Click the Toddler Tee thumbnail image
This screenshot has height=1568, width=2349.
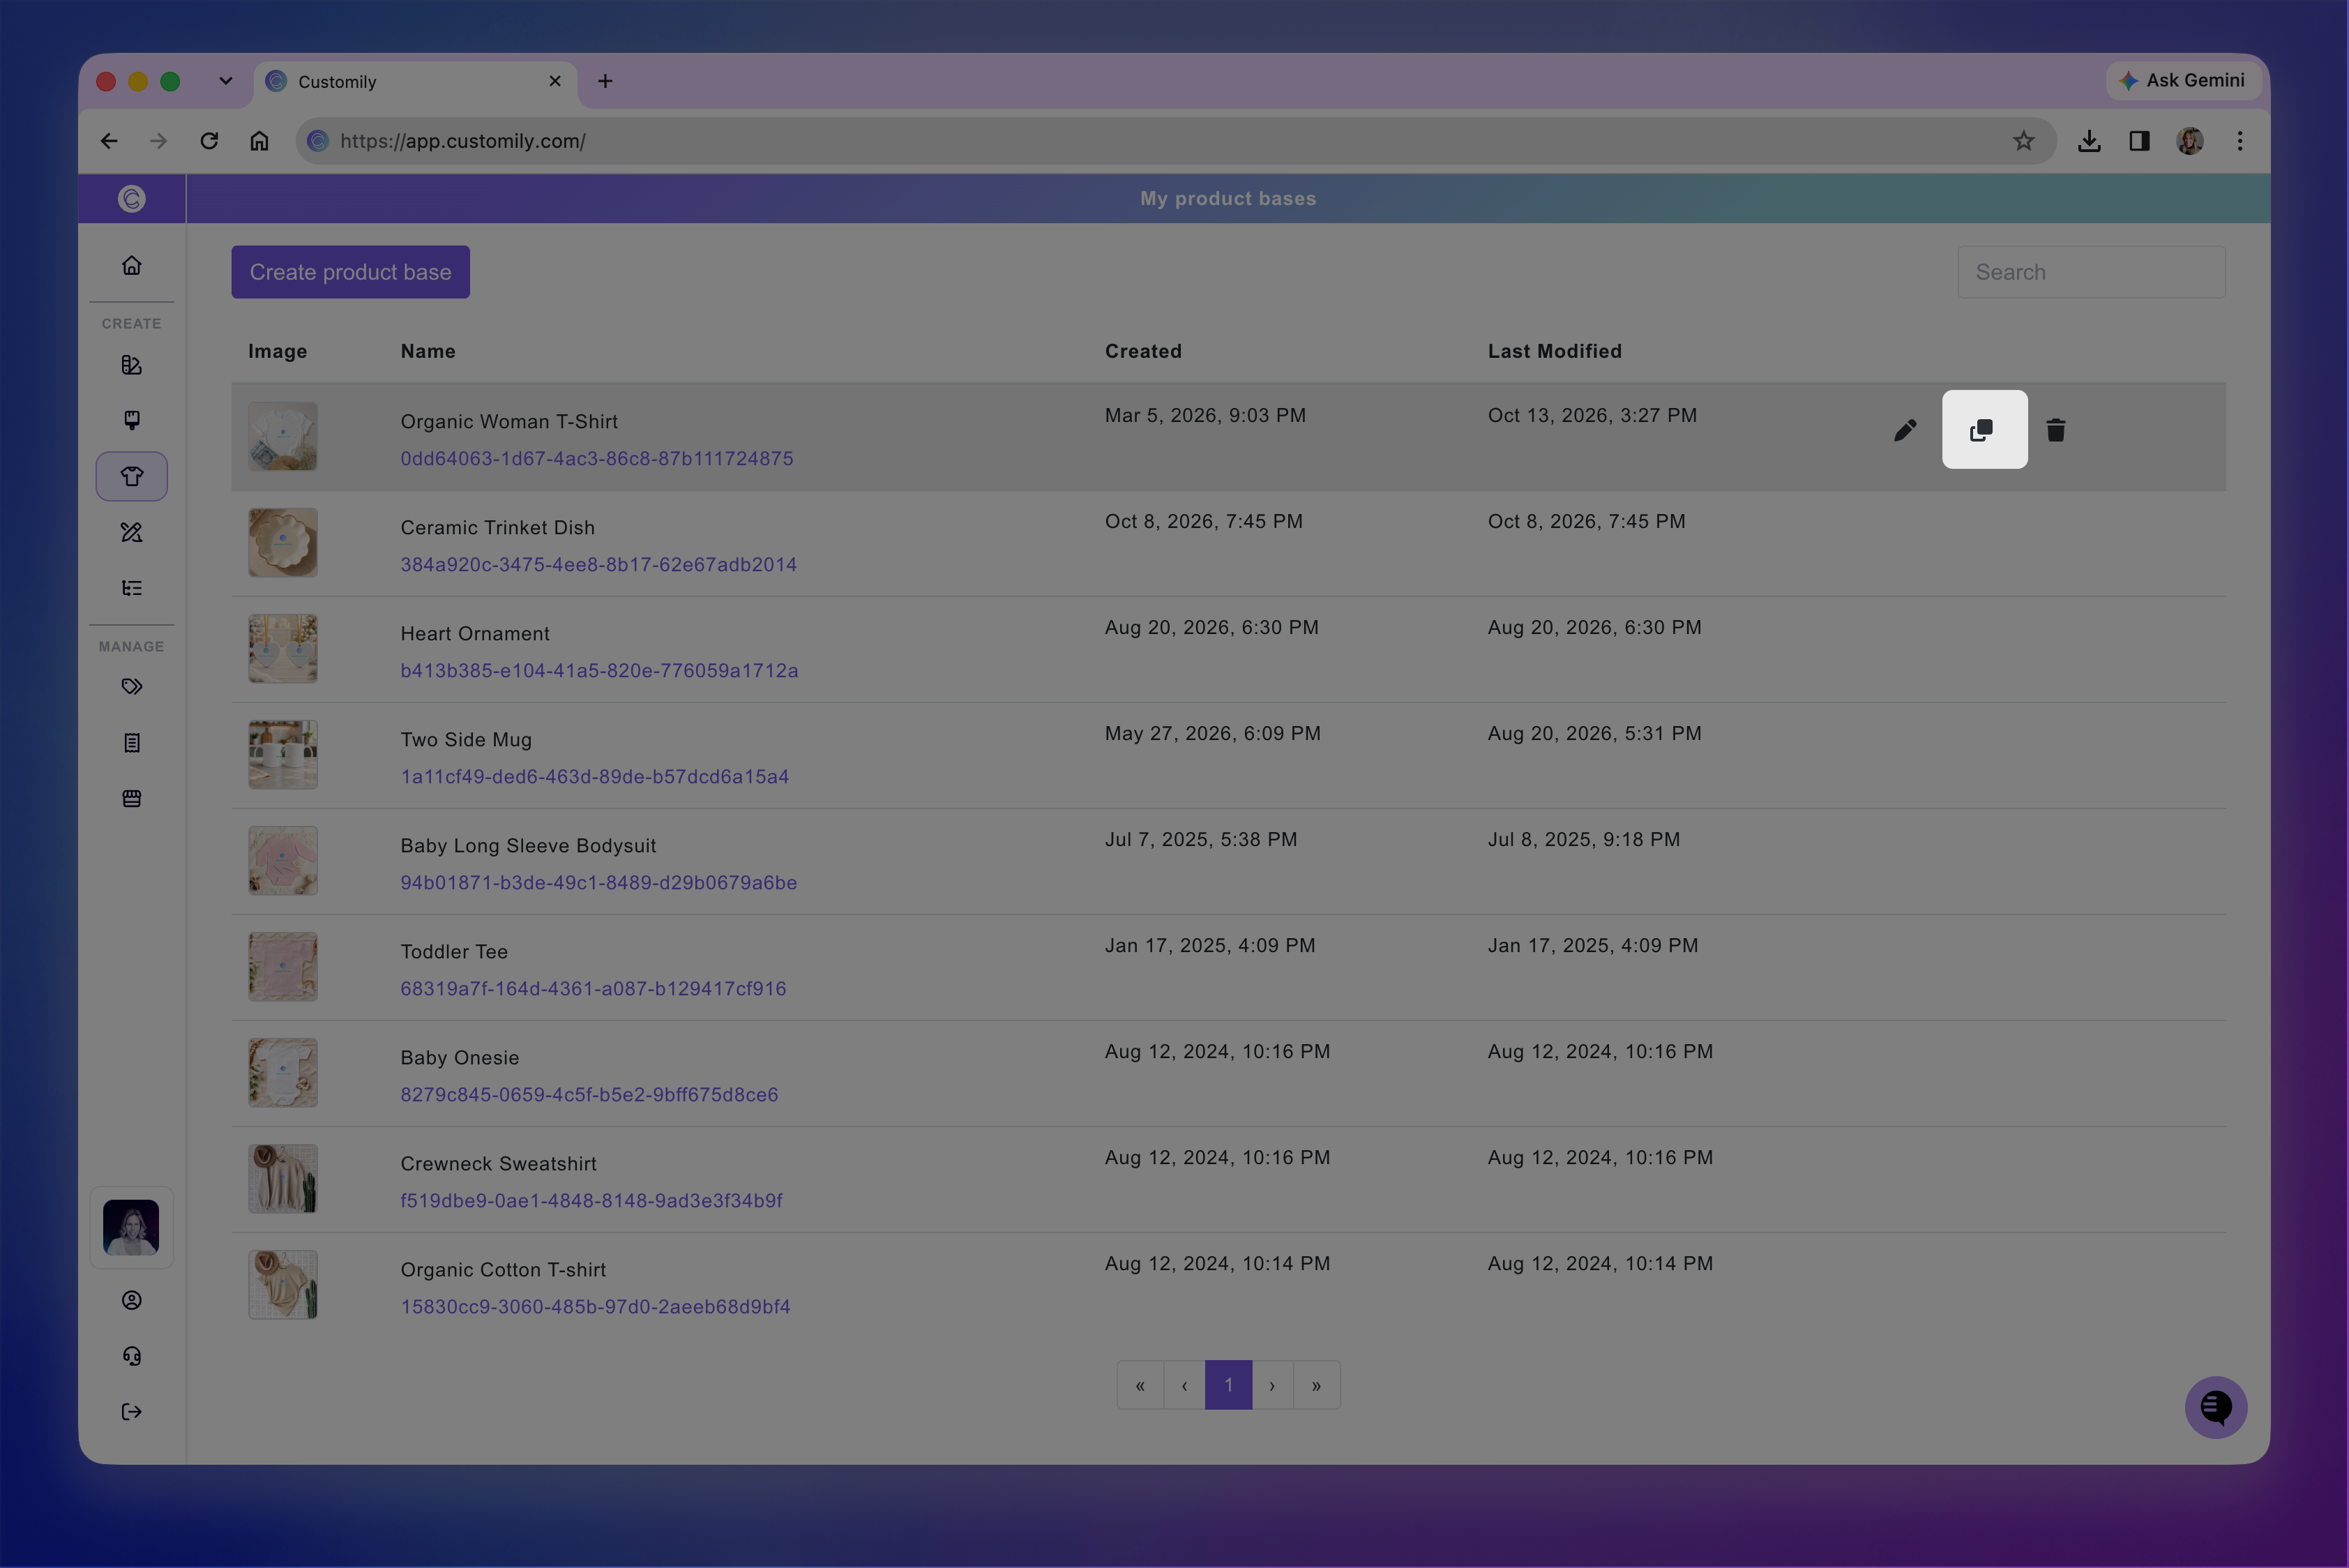(283, 967)
